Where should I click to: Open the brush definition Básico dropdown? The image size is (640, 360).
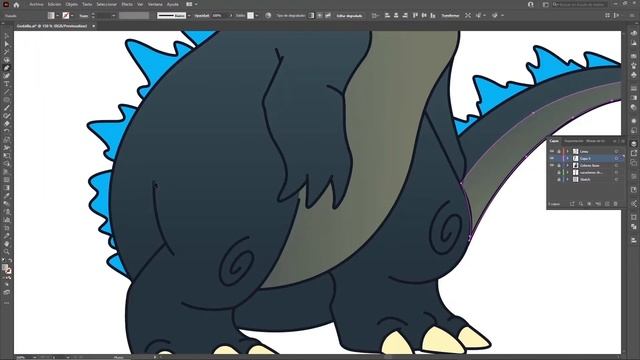189,16
